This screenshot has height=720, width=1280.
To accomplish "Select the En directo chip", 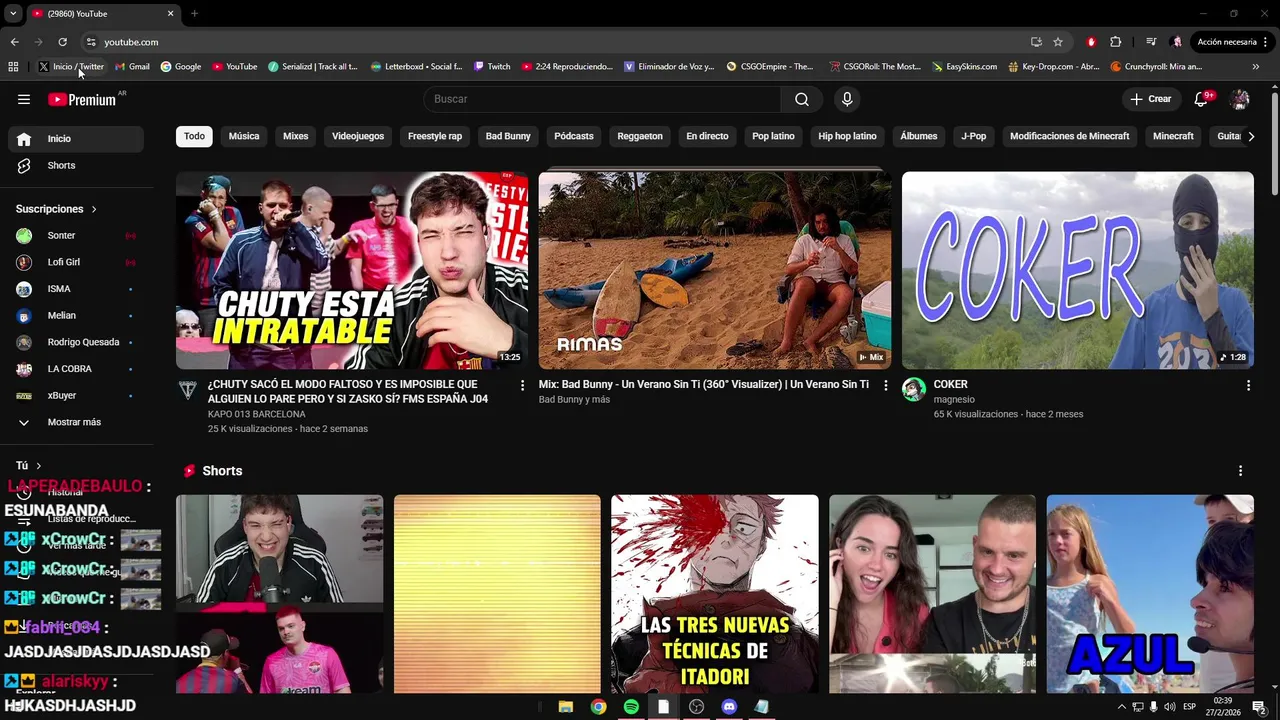I will [707, 136].
